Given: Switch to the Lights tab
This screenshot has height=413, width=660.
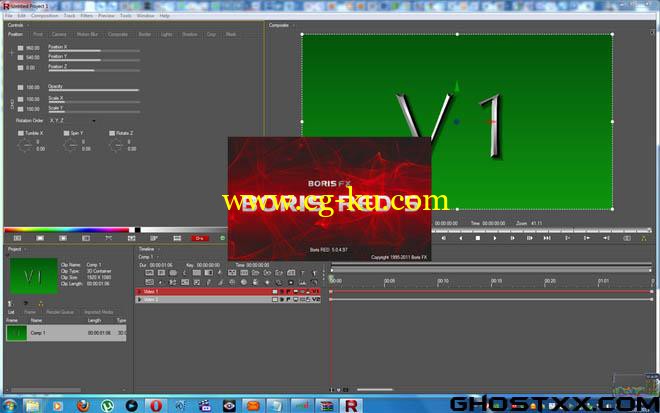Looking at the screenshot, I should point(166,35).
